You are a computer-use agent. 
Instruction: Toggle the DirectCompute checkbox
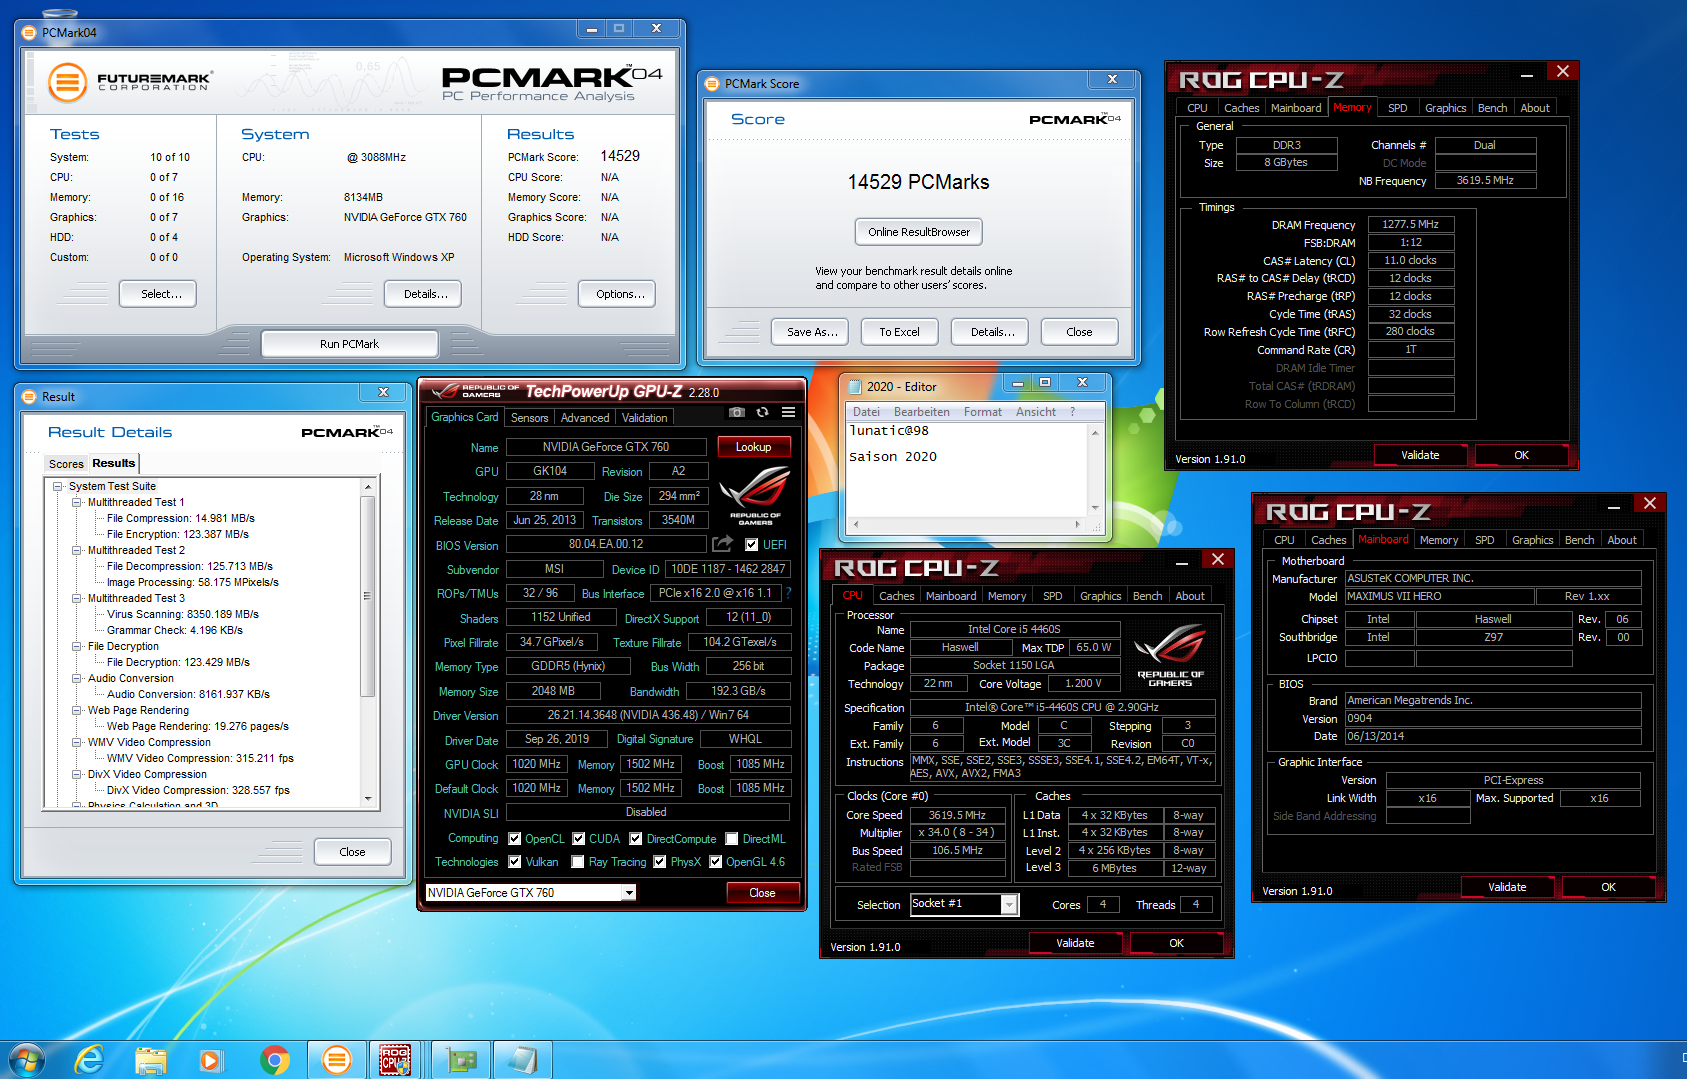click(636, 839)
